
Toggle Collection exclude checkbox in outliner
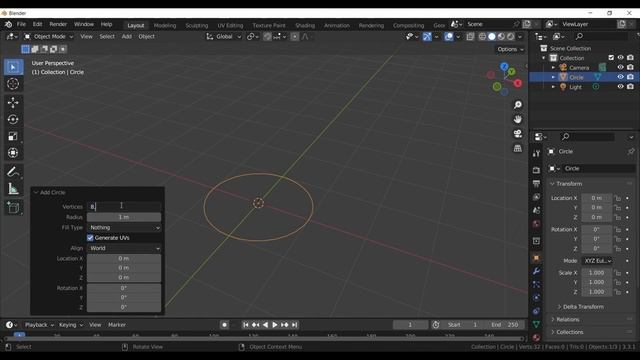point(611,58)
